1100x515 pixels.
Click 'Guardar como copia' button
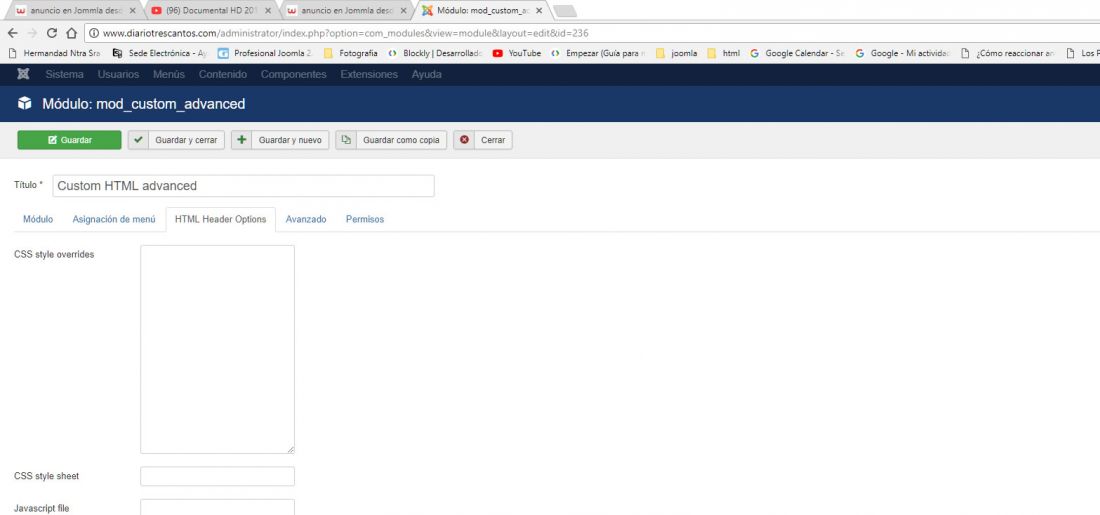391,140
